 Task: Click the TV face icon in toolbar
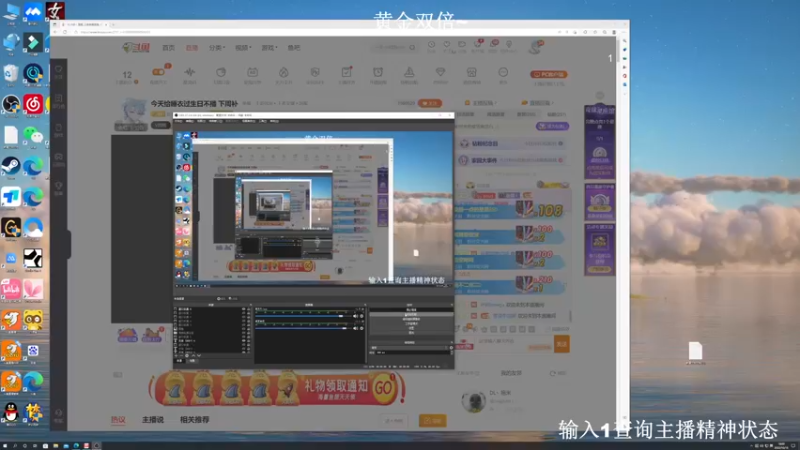(x=253, y=72)
